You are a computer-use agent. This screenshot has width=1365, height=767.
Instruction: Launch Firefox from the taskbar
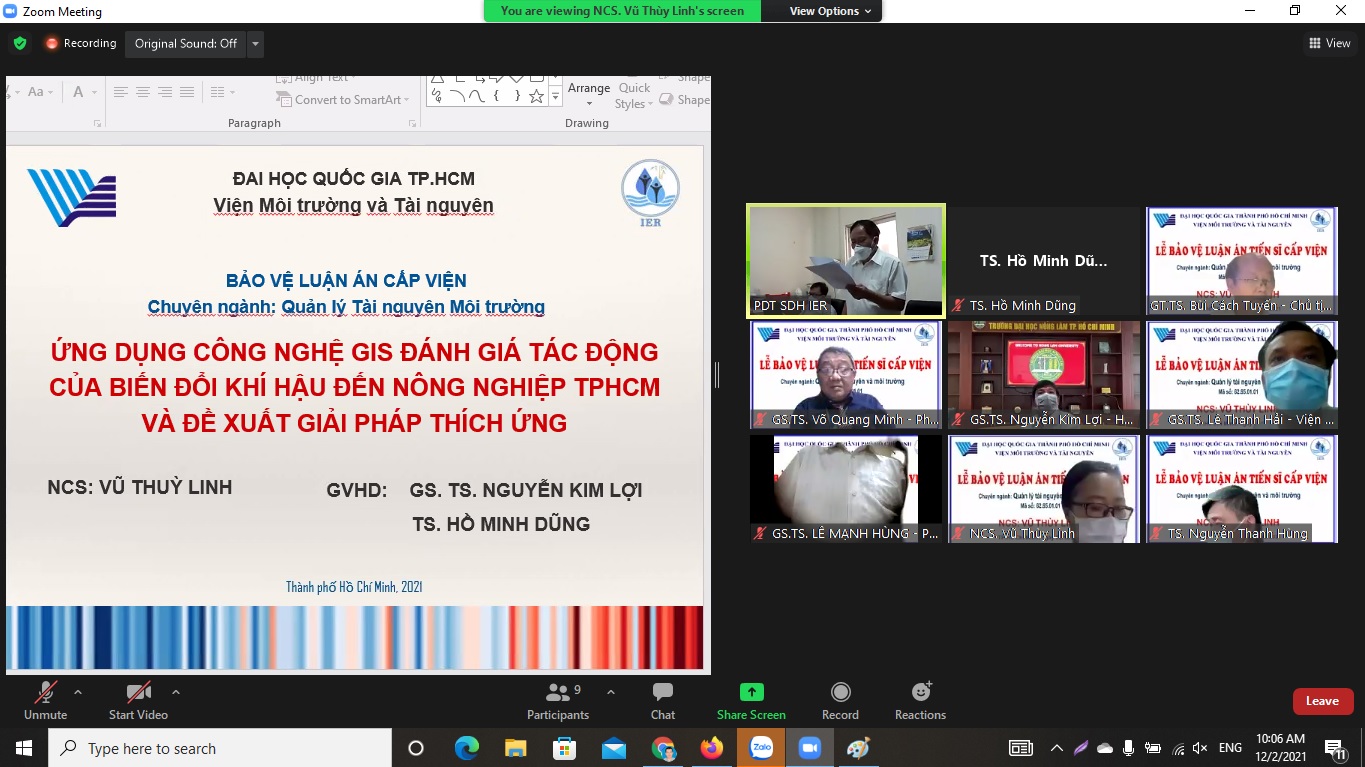point(712,748)
